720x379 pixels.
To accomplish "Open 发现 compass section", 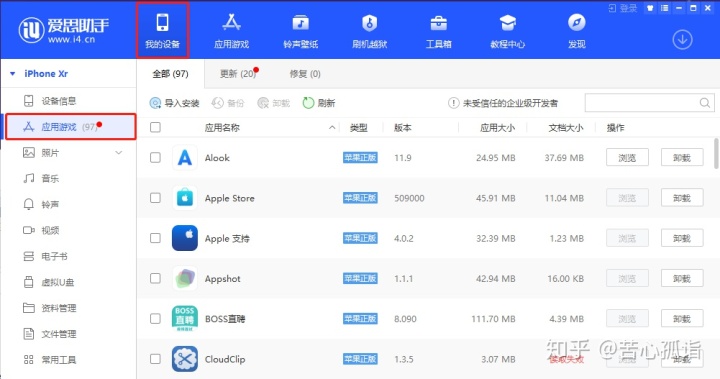I will coord(577,30).
